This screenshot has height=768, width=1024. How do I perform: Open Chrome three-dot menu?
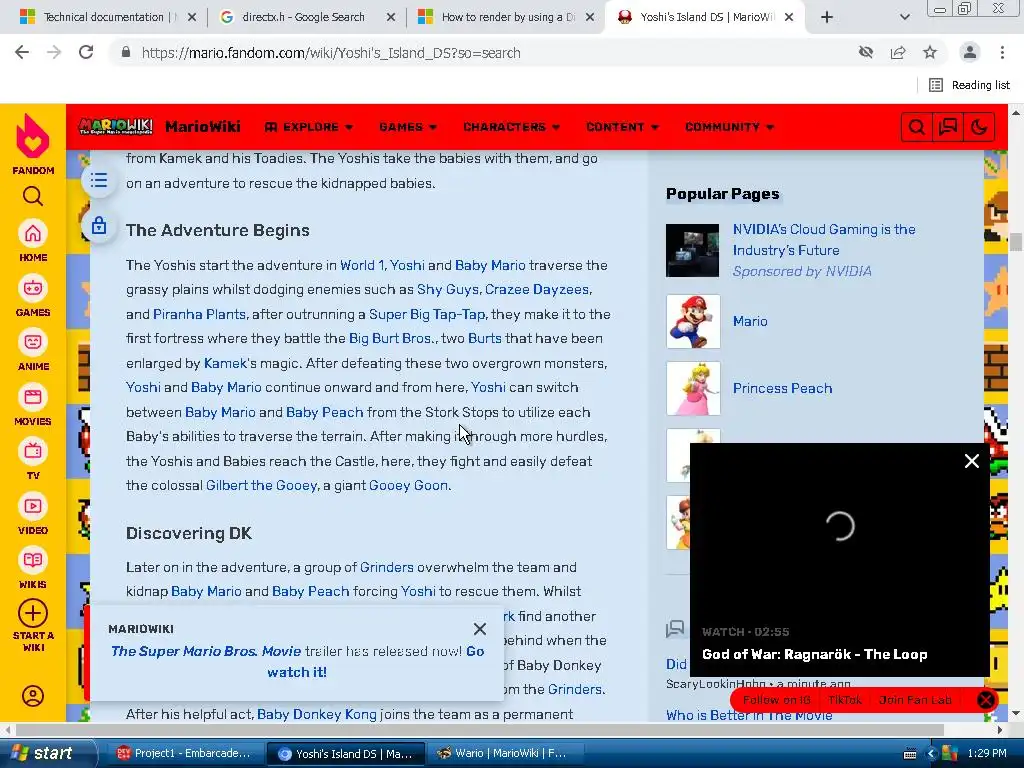1002,52
